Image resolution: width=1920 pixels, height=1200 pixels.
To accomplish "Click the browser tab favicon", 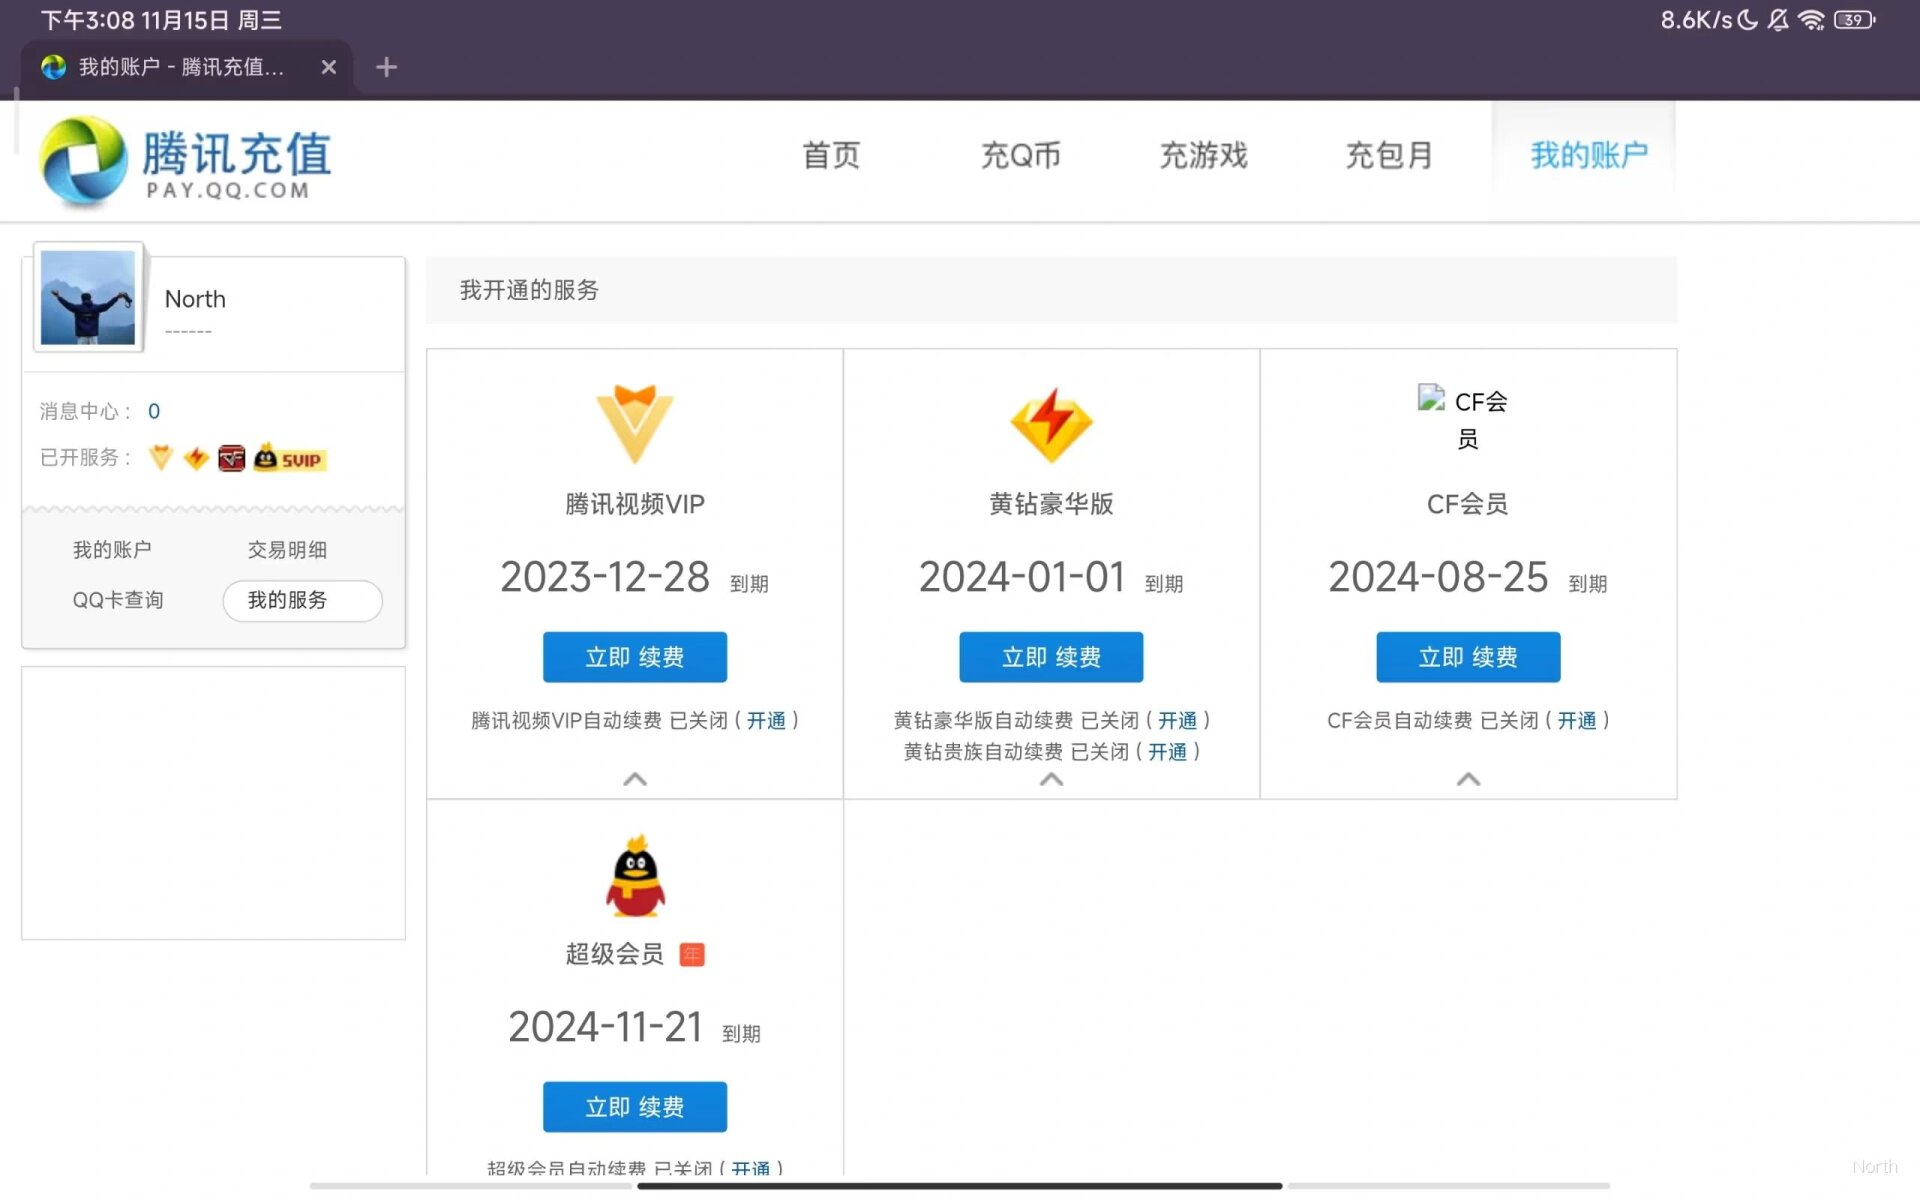I will pos(53,67).
